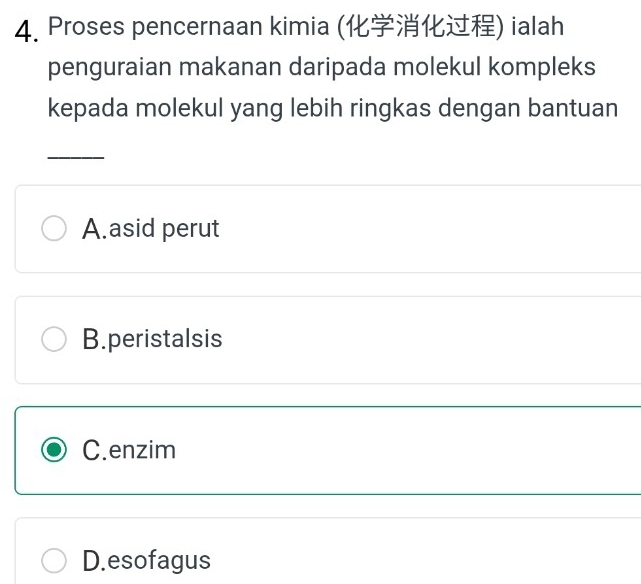Image resolution: width=641 pixels, height=584 pixels.
Task: Click the selected C.enzim radio button
Action: tap(56, 450)
